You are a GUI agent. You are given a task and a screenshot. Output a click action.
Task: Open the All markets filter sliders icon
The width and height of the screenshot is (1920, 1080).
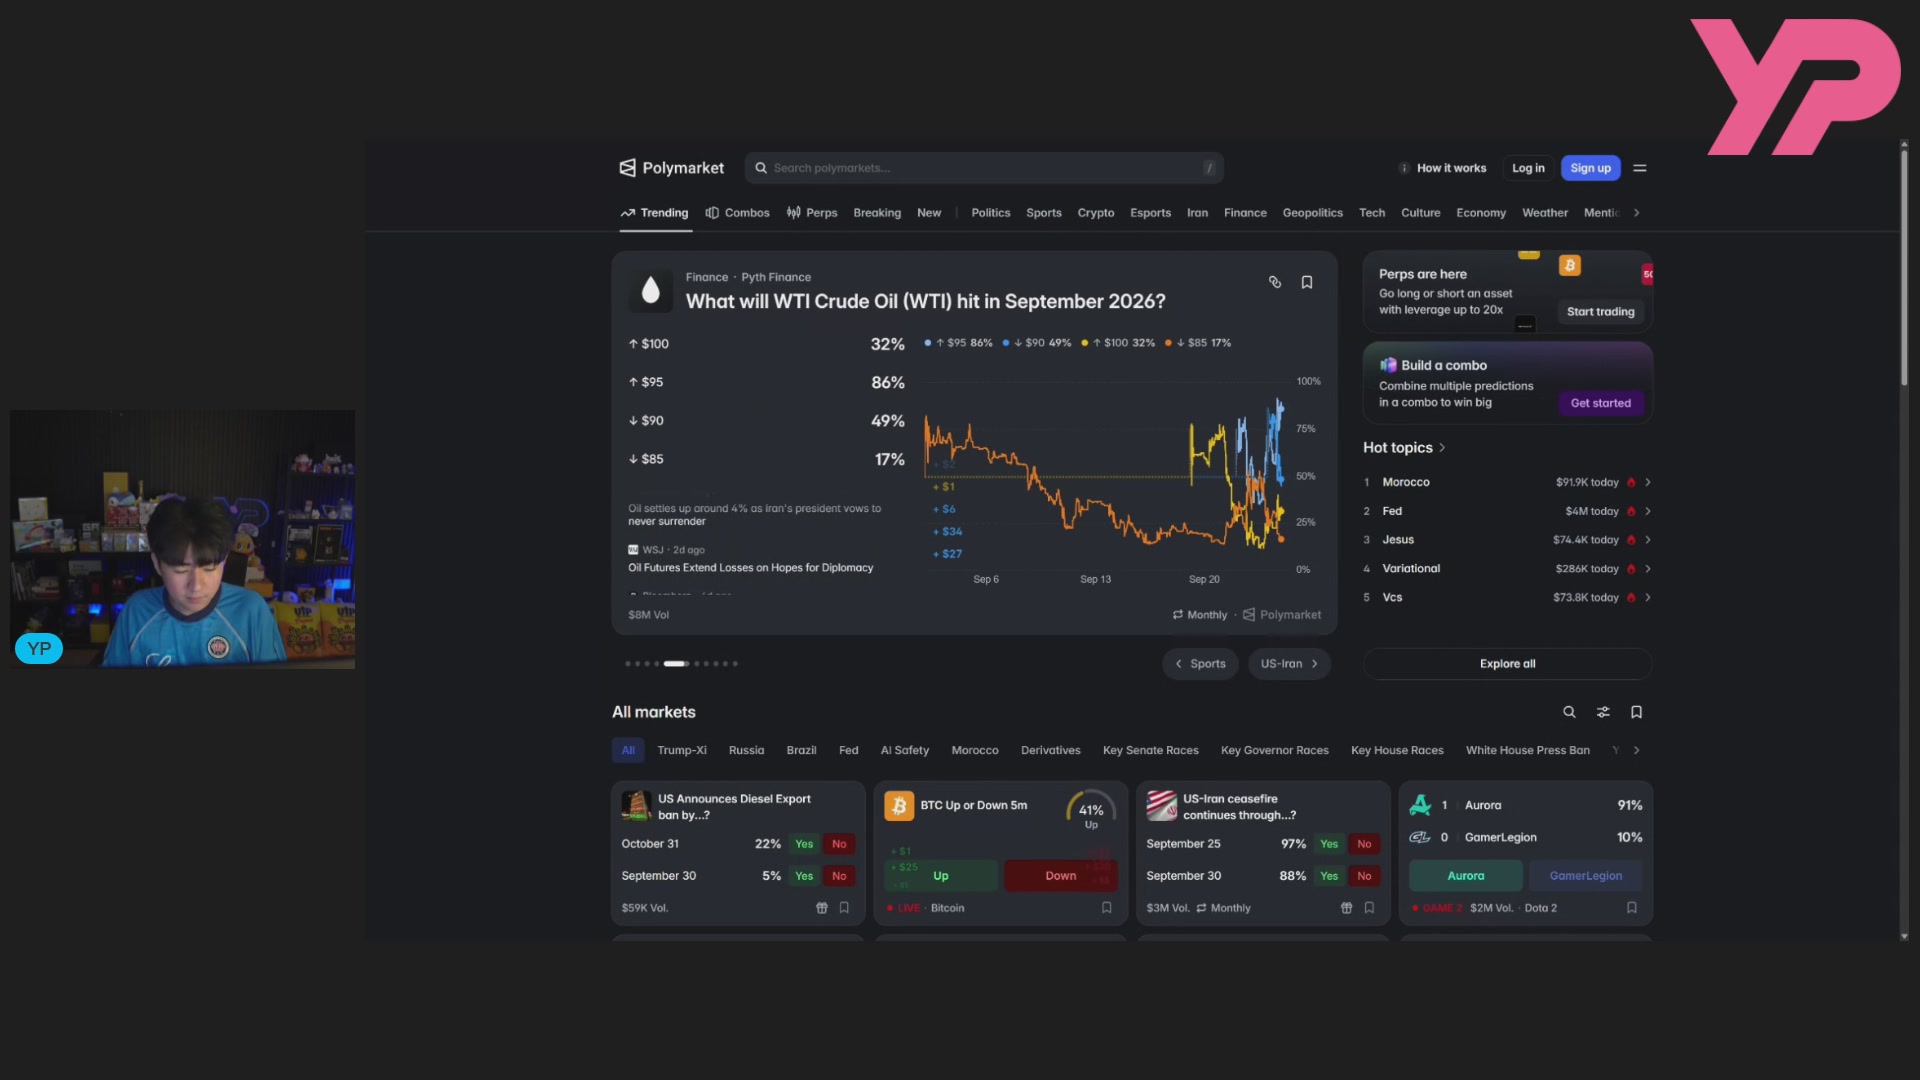click(x=1603, y=712)
